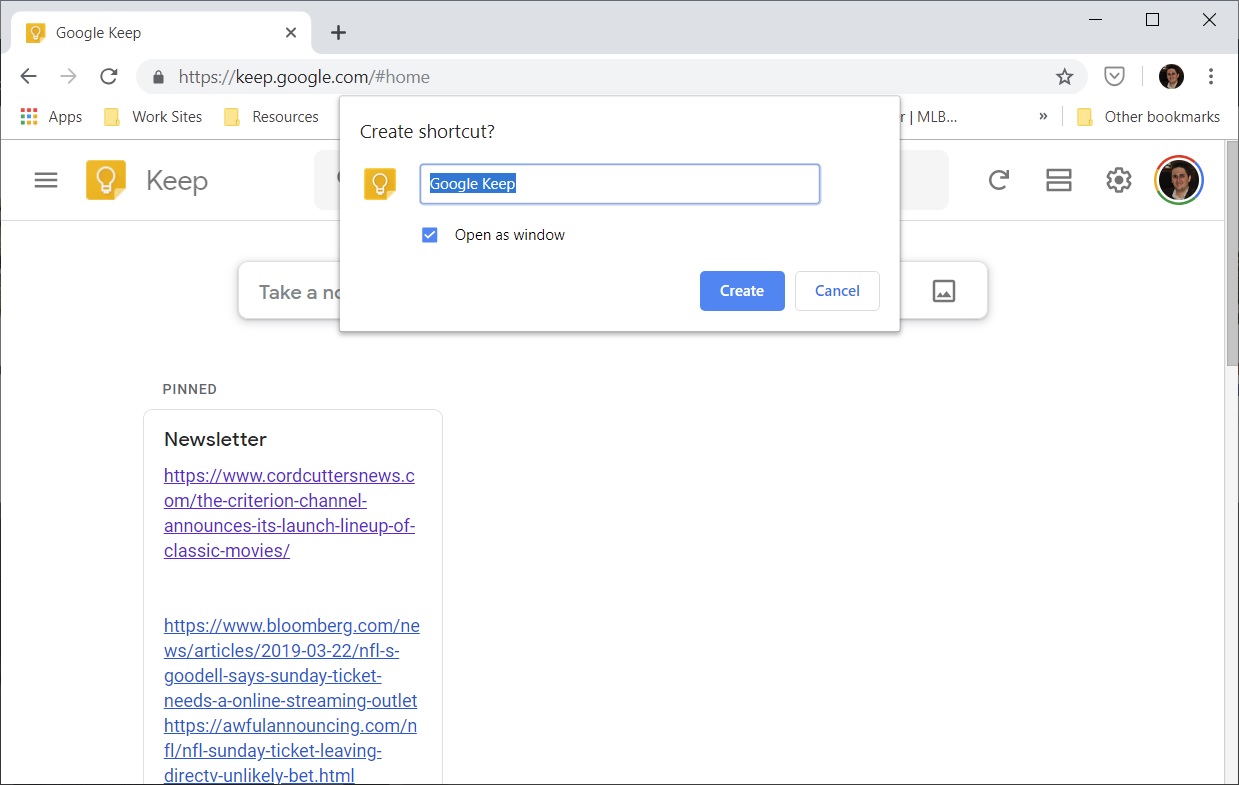Click the Create shortcut? dialog heading
The image size is (1239, 785).
(427, 132)
